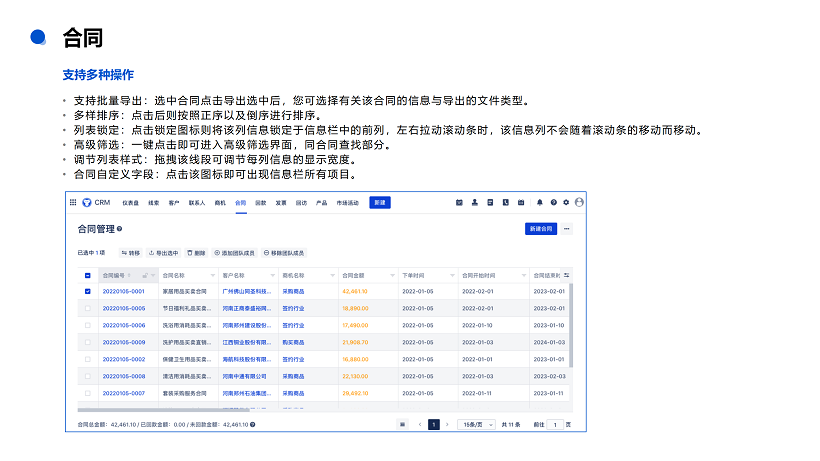This screenshot has width=820, height=461.
Task: Switch to the 商机 tab
Action: coord(220,203)
